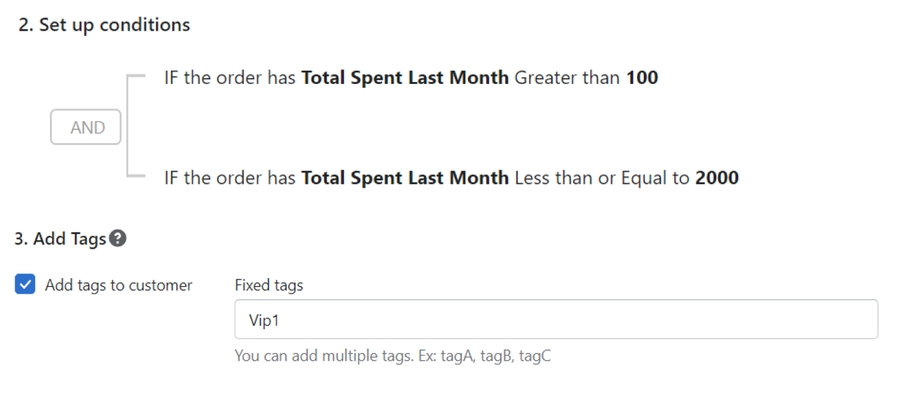
Task: Click 'IF the order has' in second condition
Action: click(230, 178)
